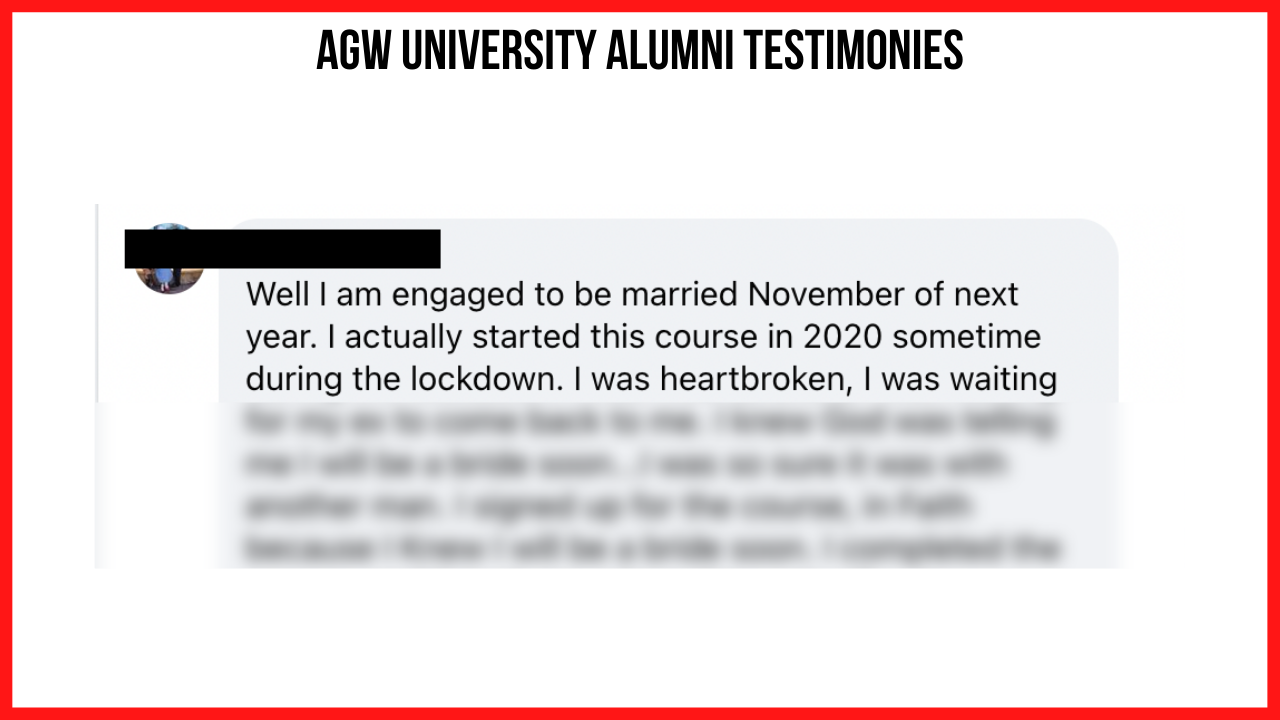Image resolution: width=1280 pixels, height=720 pixels.
Task: Click the line beginning 'during the lockdown'
Action: pyautogui.click(x=651, y=380)
